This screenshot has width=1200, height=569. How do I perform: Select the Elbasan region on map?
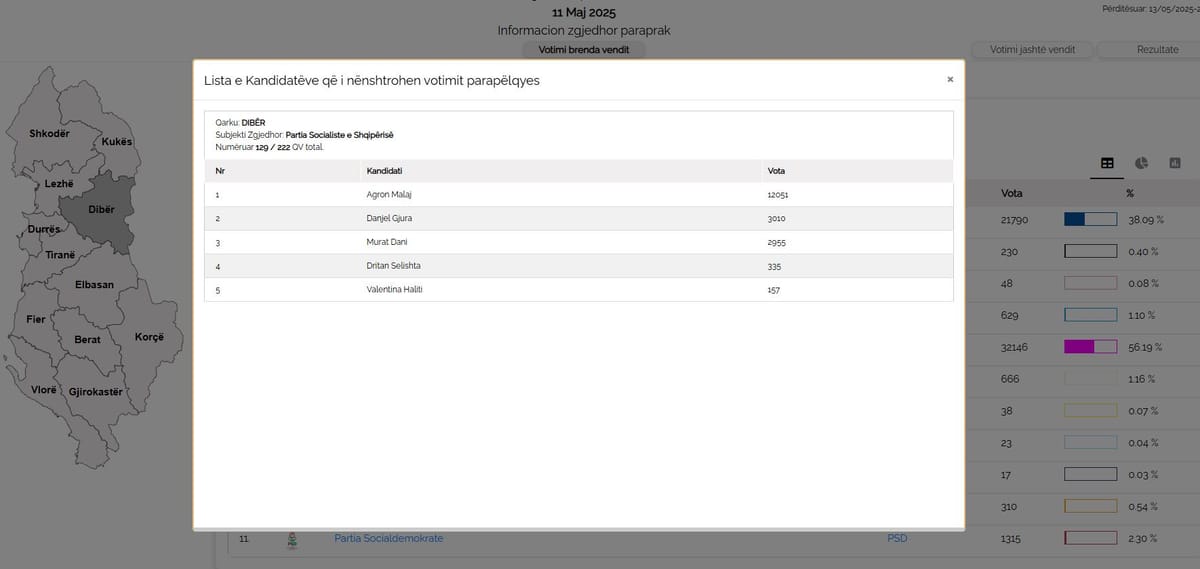95,285
